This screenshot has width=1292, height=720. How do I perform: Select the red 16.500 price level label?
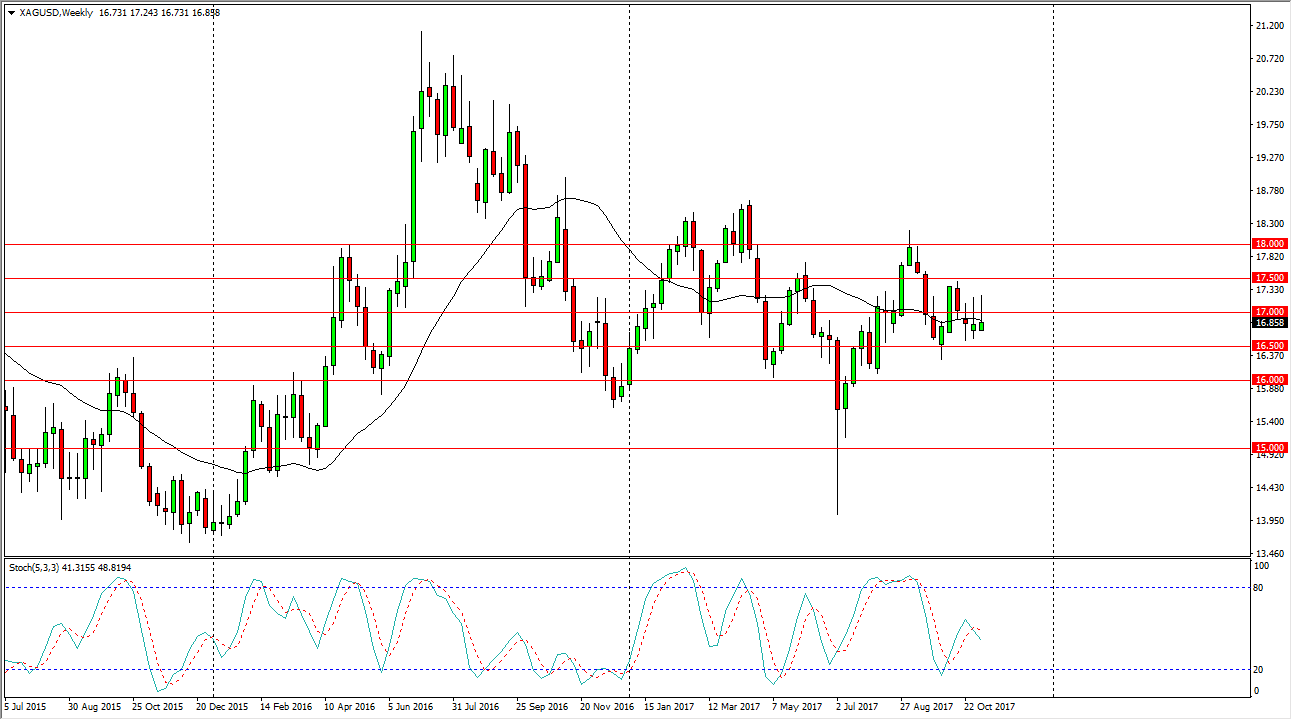1270,346
